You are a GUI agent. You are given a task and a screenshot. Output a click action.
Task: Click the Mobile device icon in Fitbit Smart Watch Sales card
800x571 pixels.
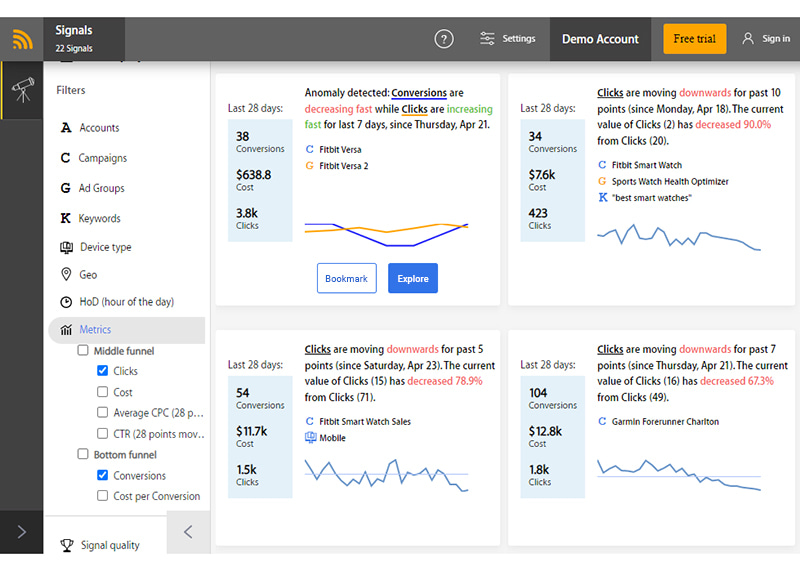(x=310, y=438)
